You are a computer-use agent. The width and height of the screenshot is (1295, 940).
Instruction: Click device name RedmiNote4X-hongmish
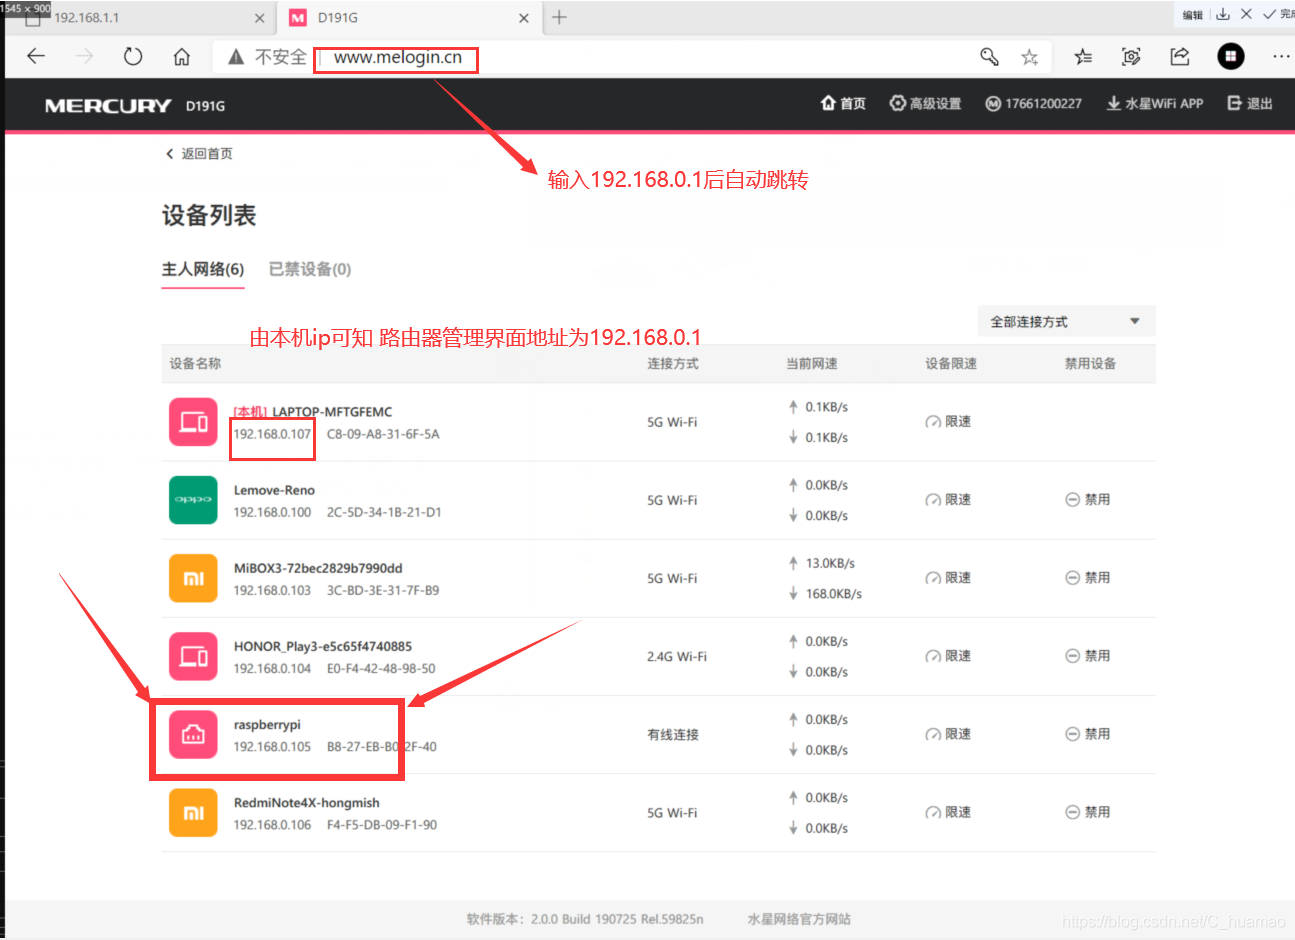point(307,803)
